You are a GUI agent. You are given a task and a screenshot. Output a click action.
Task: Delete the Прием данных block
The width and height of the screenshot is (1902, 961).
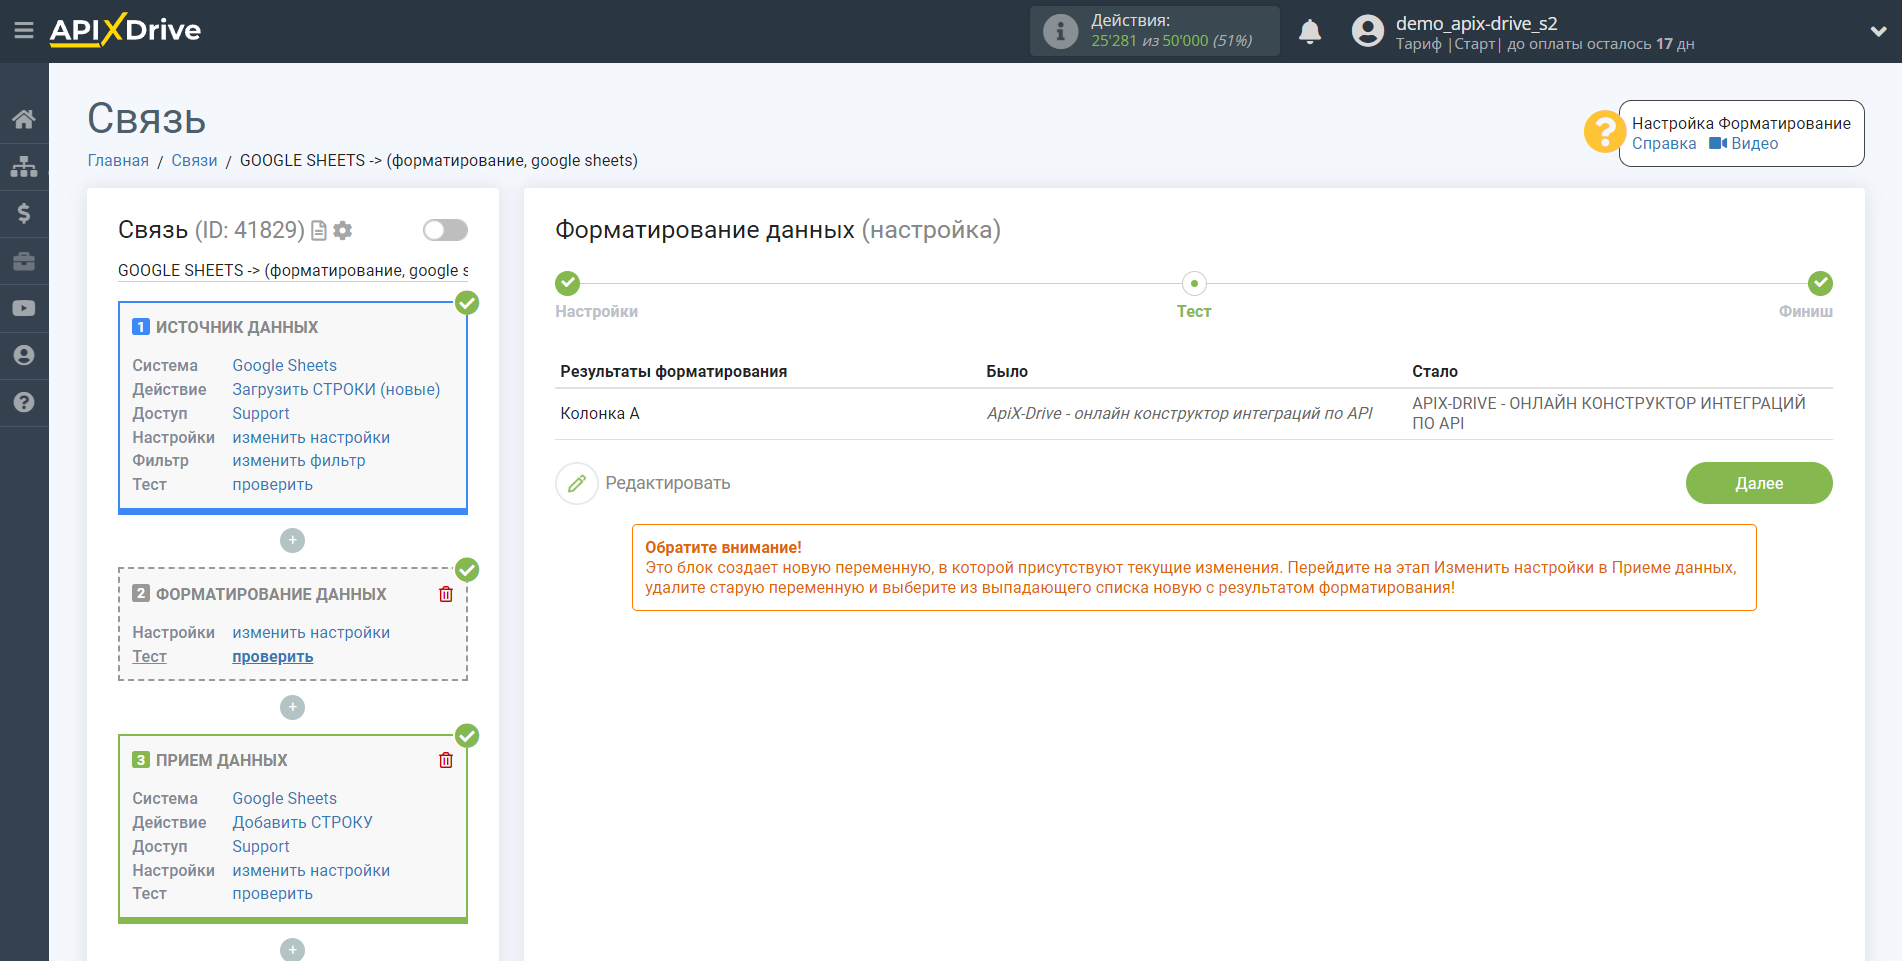tap(446, 760)
